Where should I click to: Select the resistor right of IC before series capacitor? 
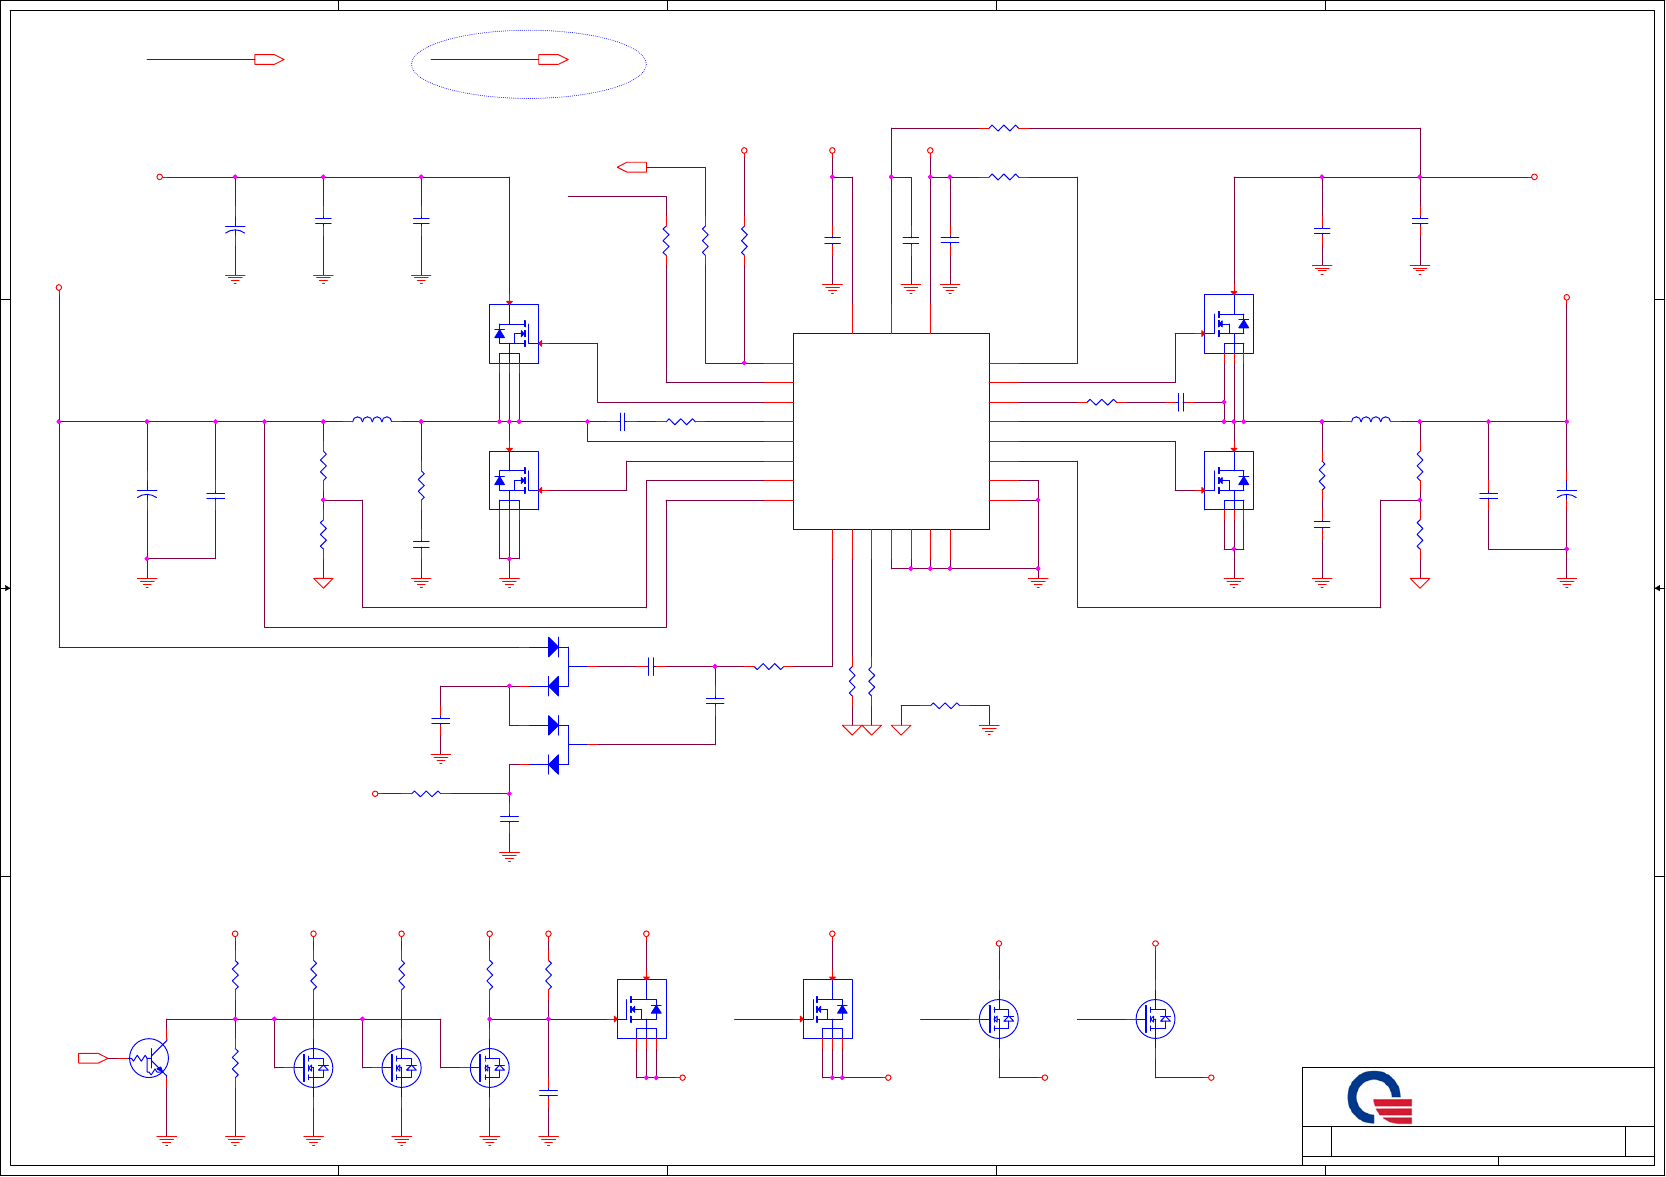pos(1102,402)
